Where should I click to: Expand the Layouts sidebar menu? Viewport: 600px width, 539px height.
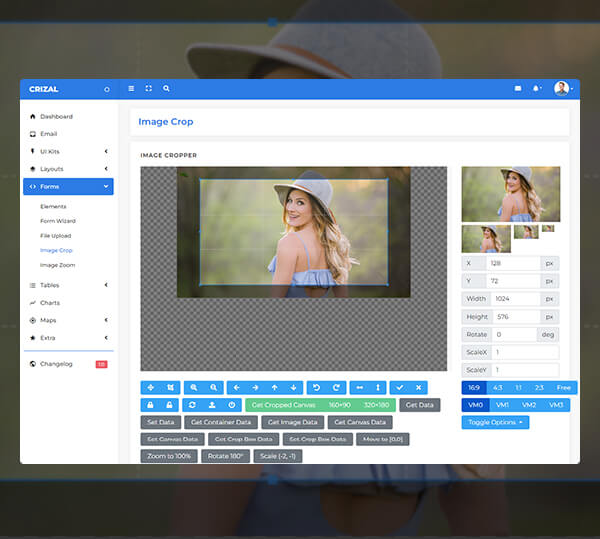pos(68,169)
